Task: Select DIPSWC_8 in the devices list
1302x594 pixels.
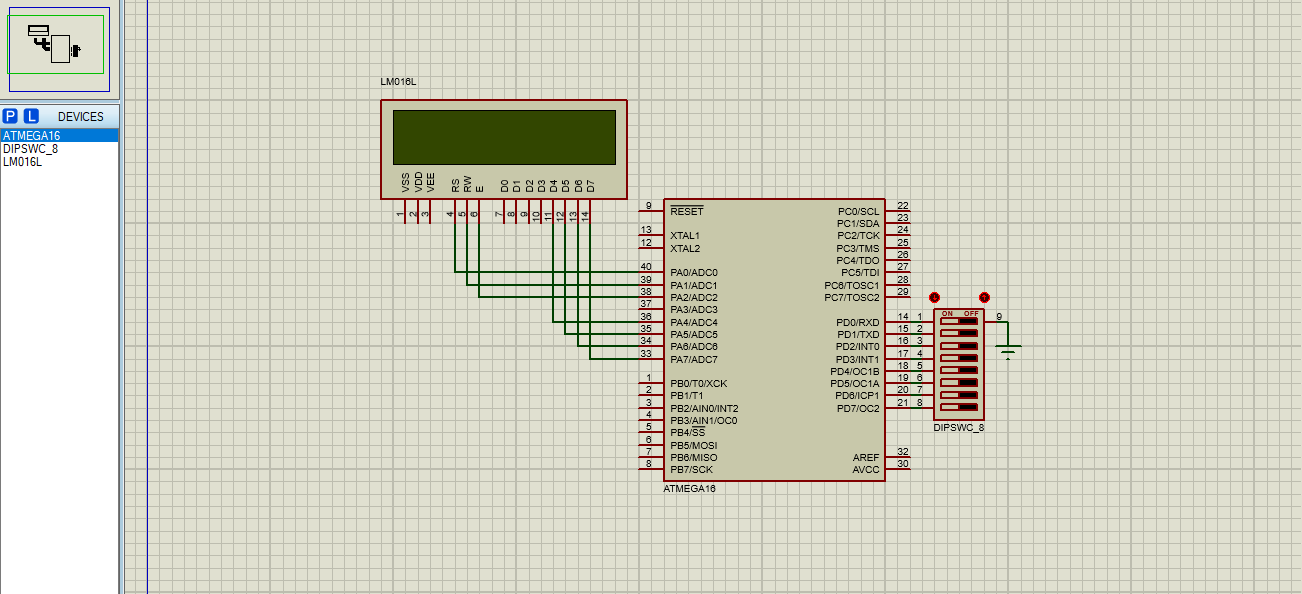Action: [x=31, y=149]
